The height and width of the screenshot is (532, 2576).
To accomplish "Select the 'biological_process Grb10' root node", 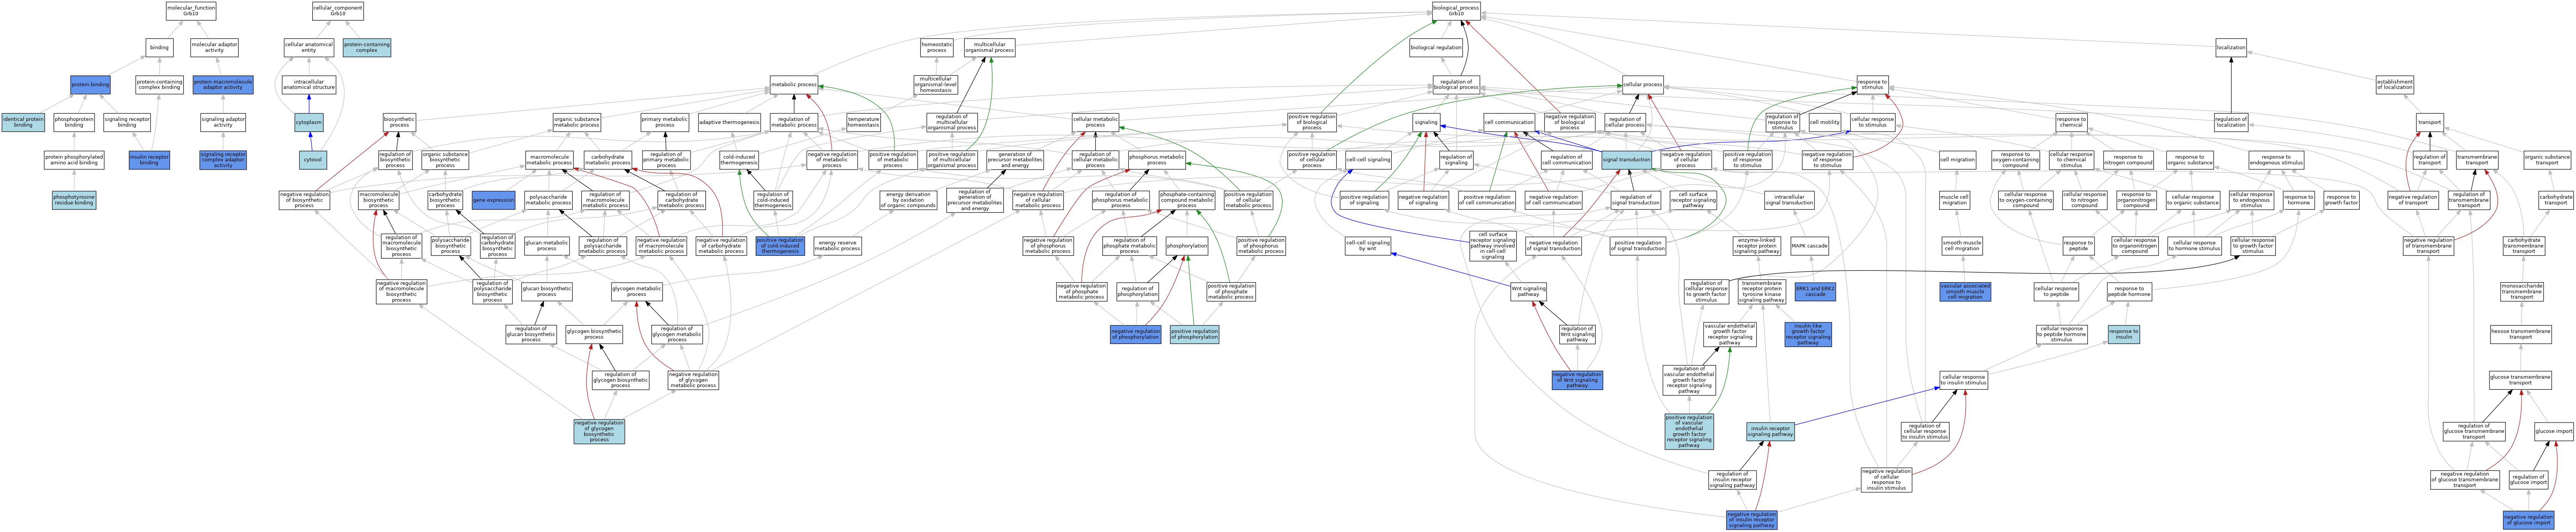I will pos(1456,11).
